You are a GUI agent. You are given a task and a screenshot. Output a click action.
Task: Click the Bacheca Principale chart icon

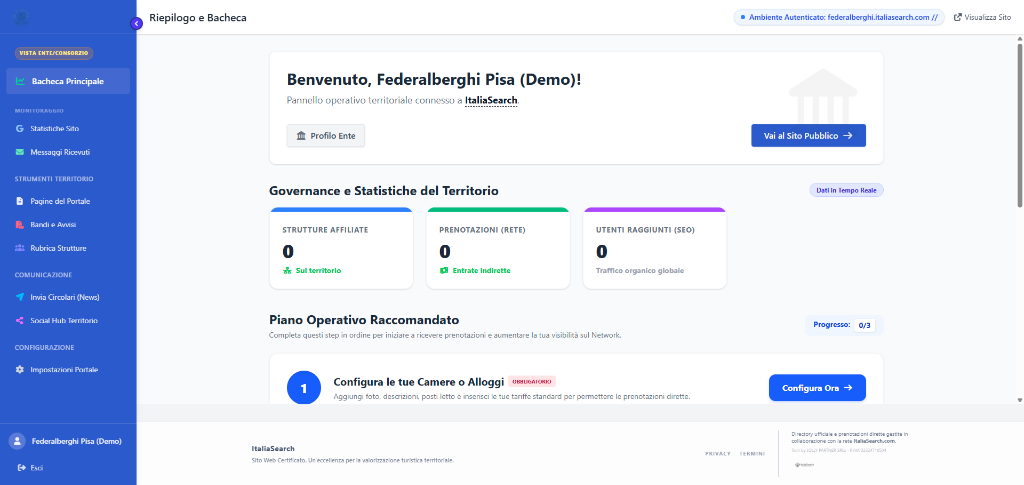pyautogui.click(x=20, y=82)
